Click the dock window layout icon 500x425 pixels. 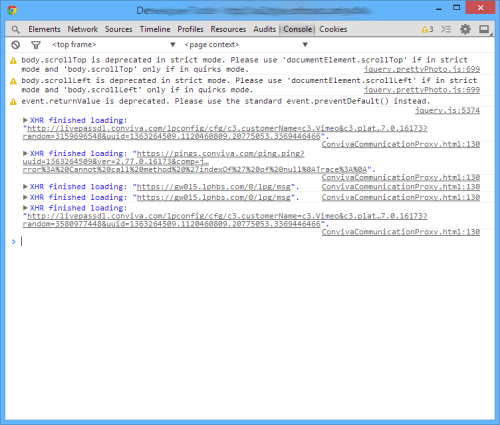tap(484, 29)
